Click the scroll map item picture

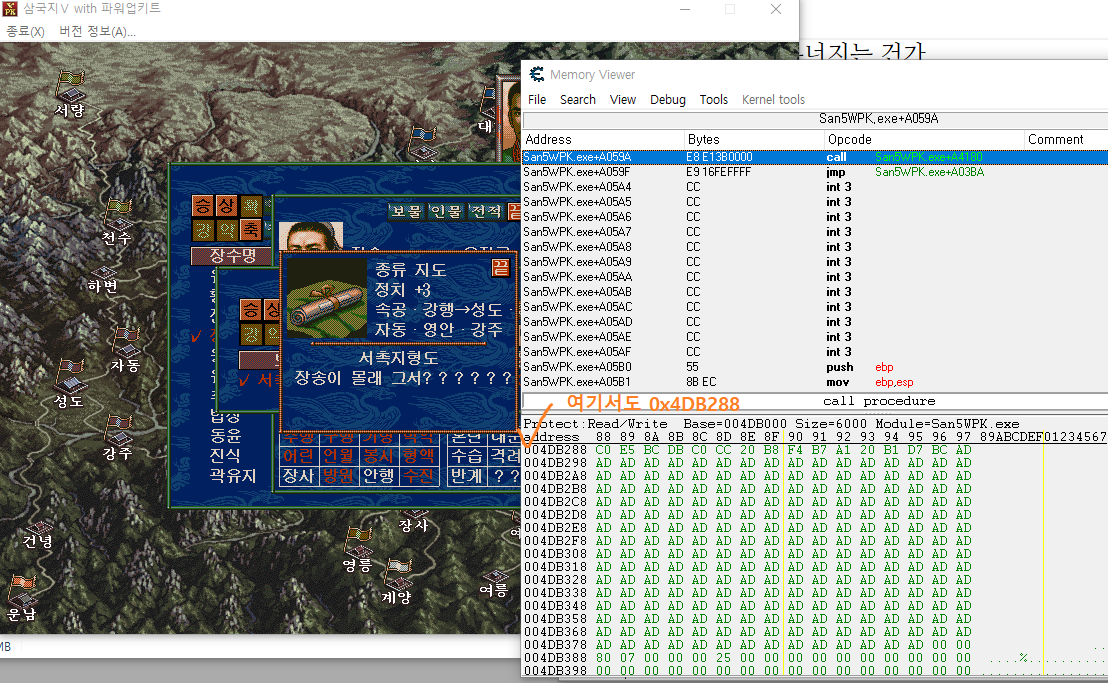click(x=327, y=297)
